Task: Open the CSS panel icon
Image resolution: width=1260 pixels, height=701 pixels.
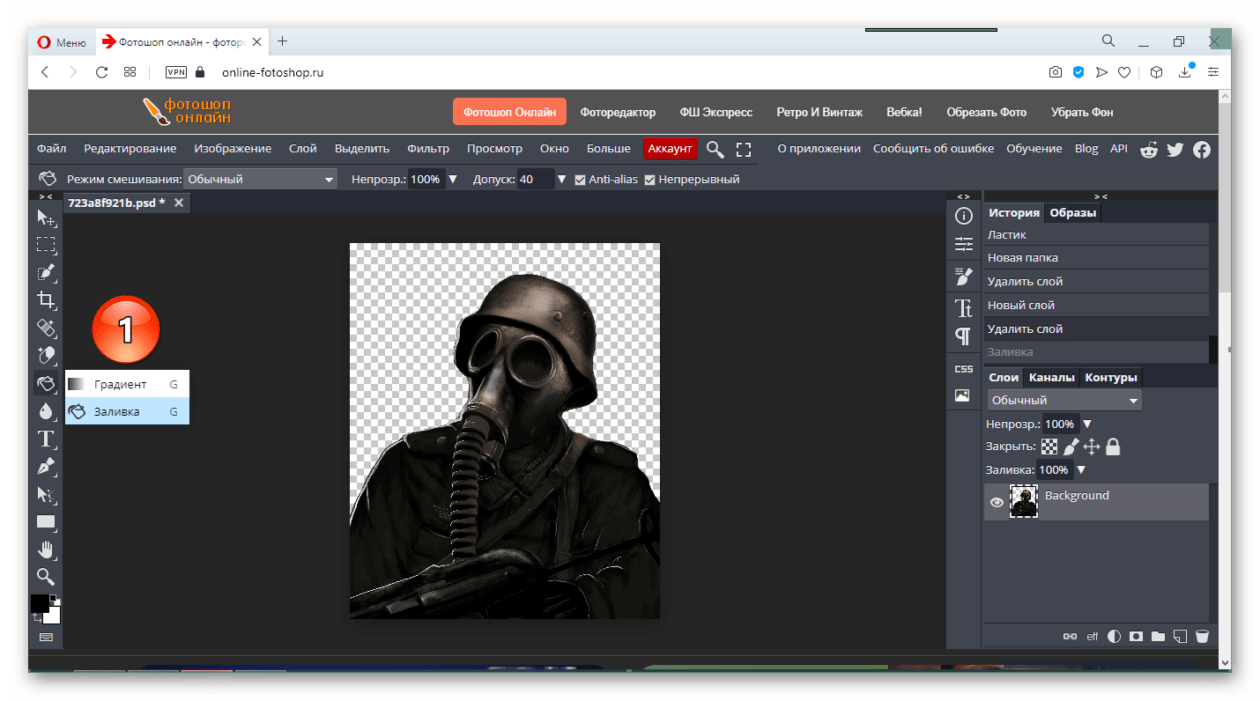Action: click(x=963, y=369)
